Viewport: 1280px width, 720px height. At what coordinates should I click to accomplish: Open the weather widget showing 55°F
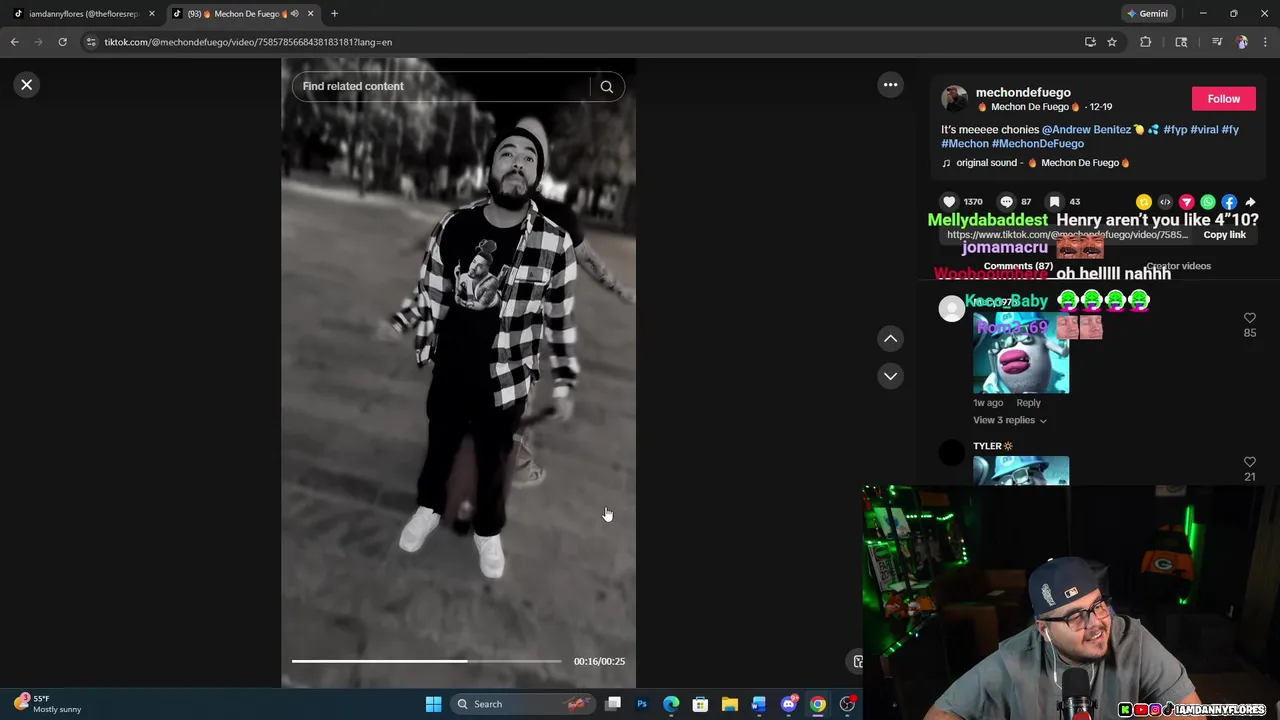[48, 704]
